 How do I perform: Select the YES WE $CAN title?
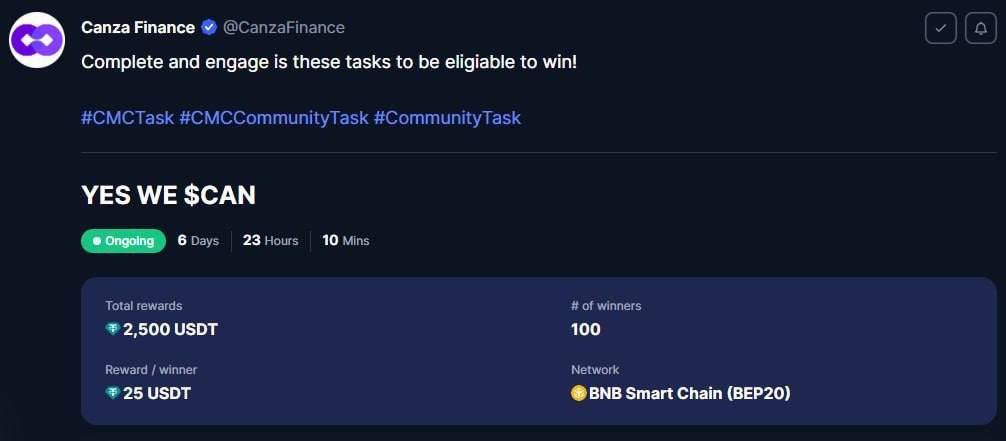(168, 196)
